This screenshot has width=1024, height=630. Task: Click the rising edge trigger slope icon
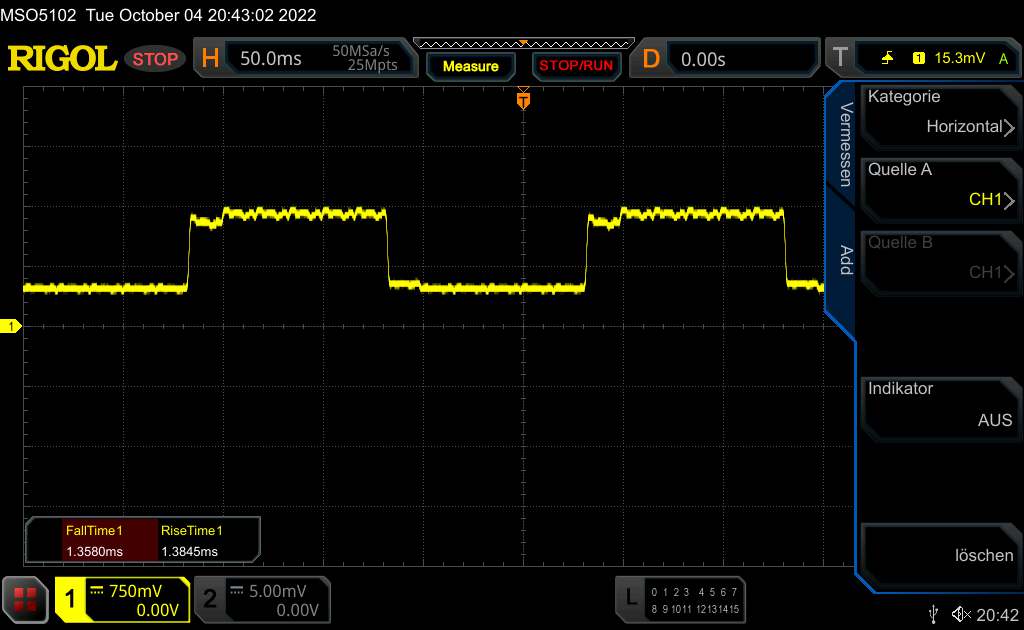tap(887, 58)
